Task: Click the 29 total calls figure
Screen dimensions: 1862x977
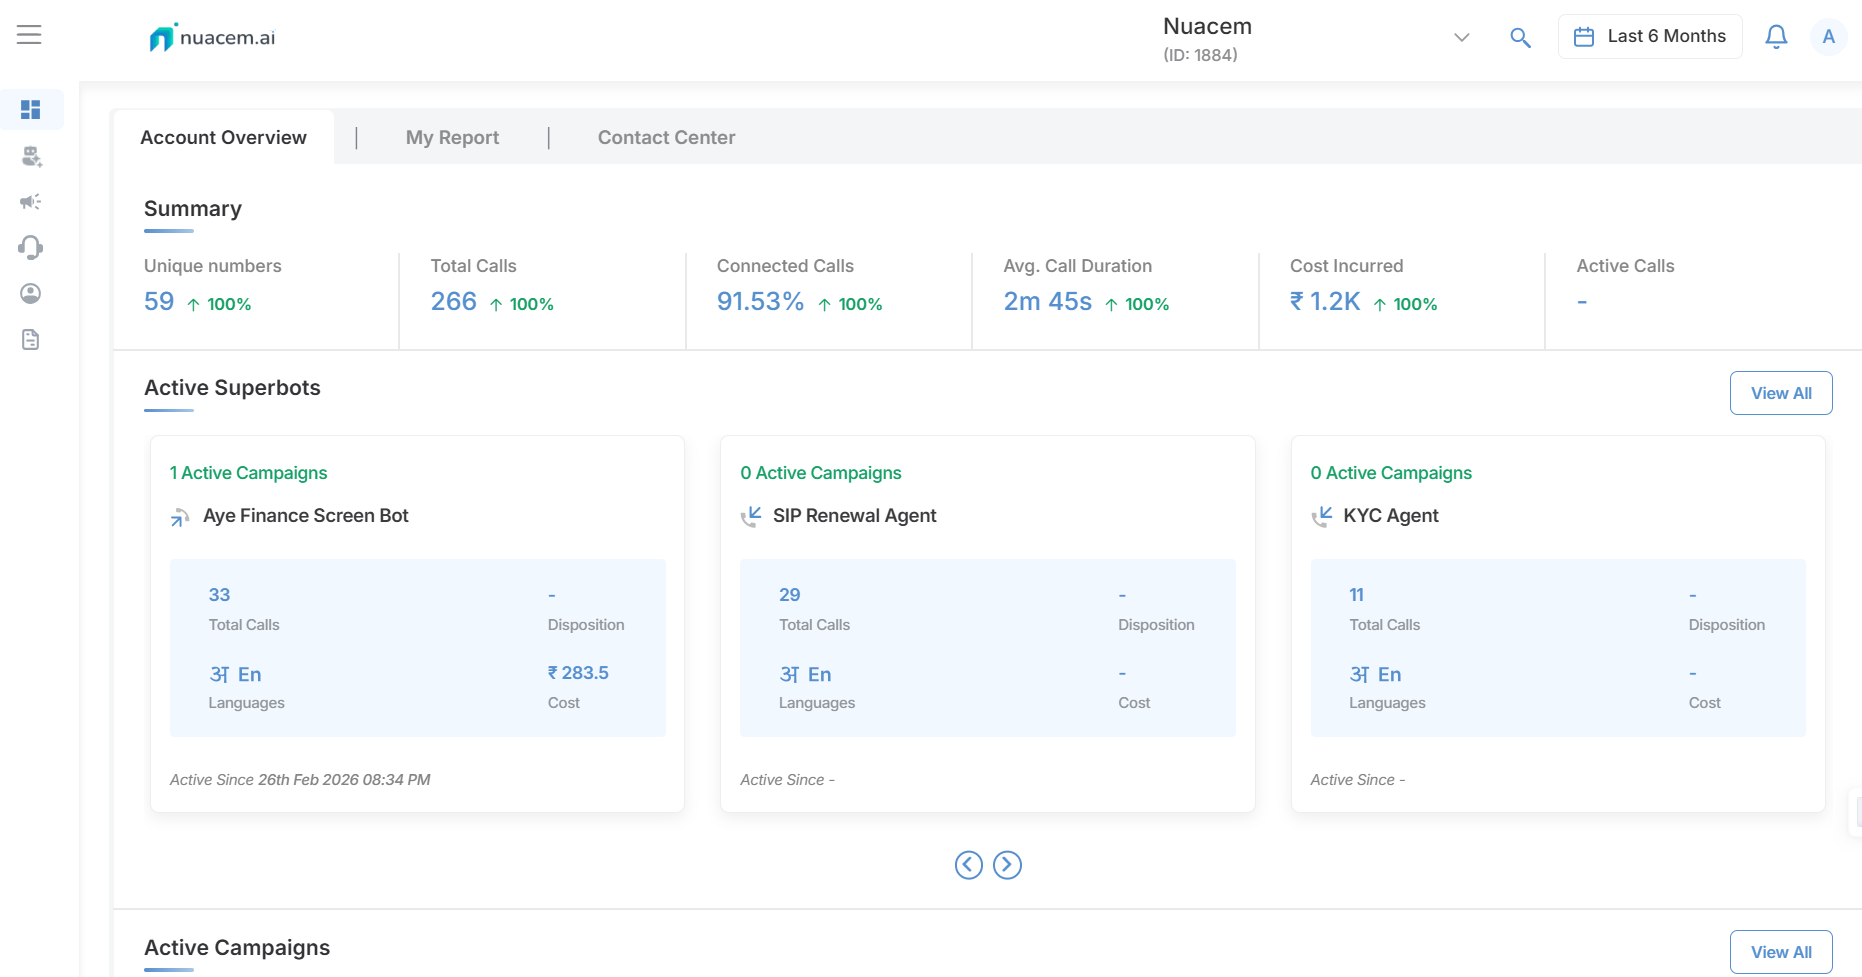Action: [789, 595]
